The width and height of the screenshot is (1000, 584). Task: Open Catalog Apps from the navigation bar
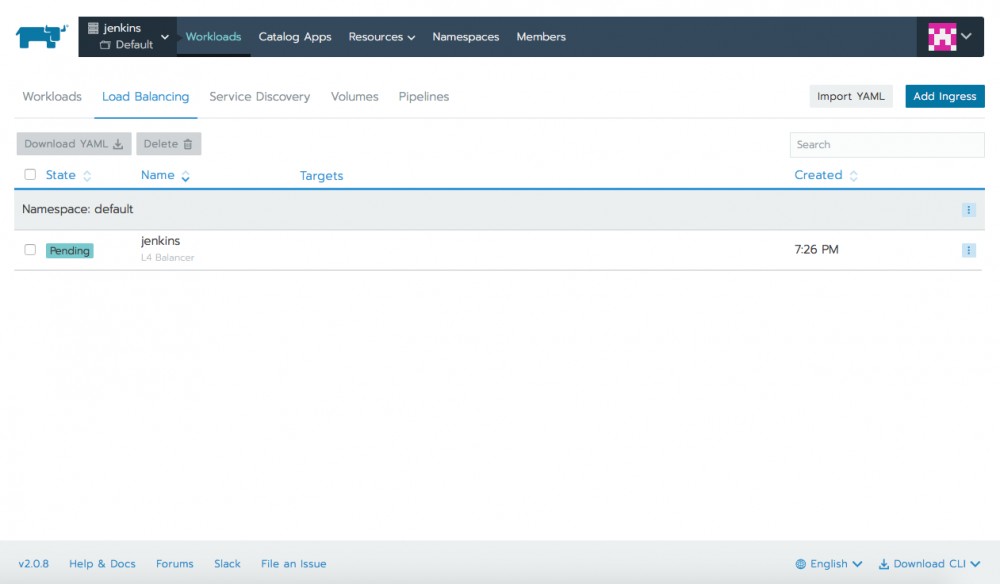click(x=295, y=36)
